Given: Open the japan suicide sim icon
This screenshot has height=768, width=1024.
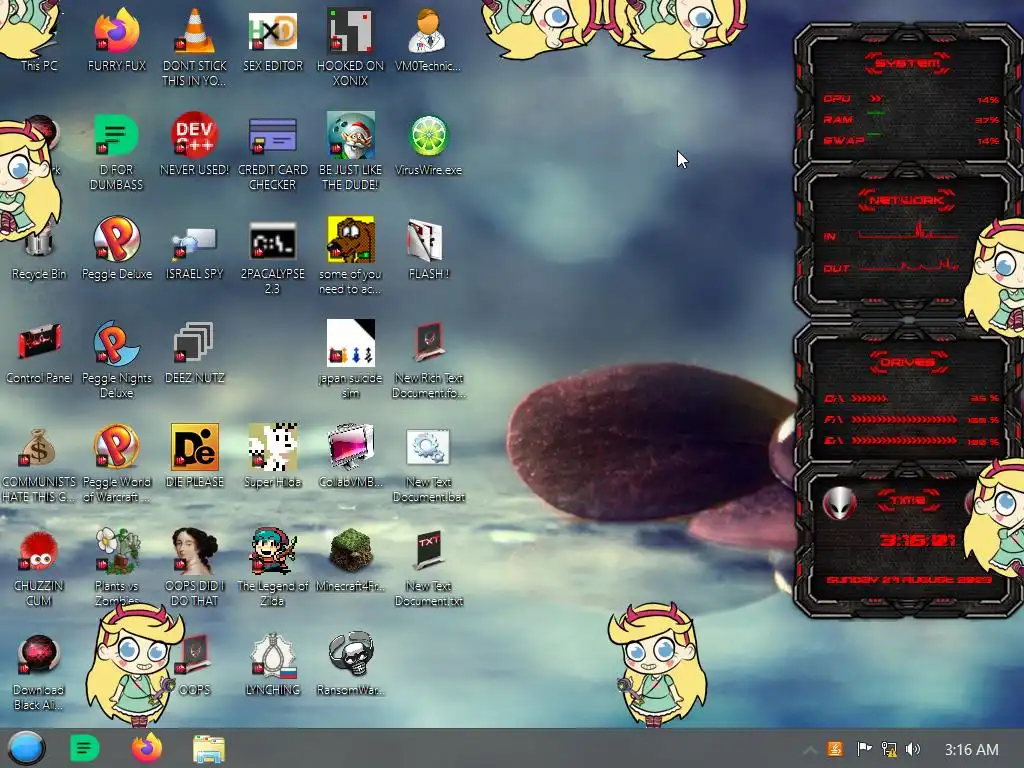Looking at the screenshot, I should pos(351,343).
